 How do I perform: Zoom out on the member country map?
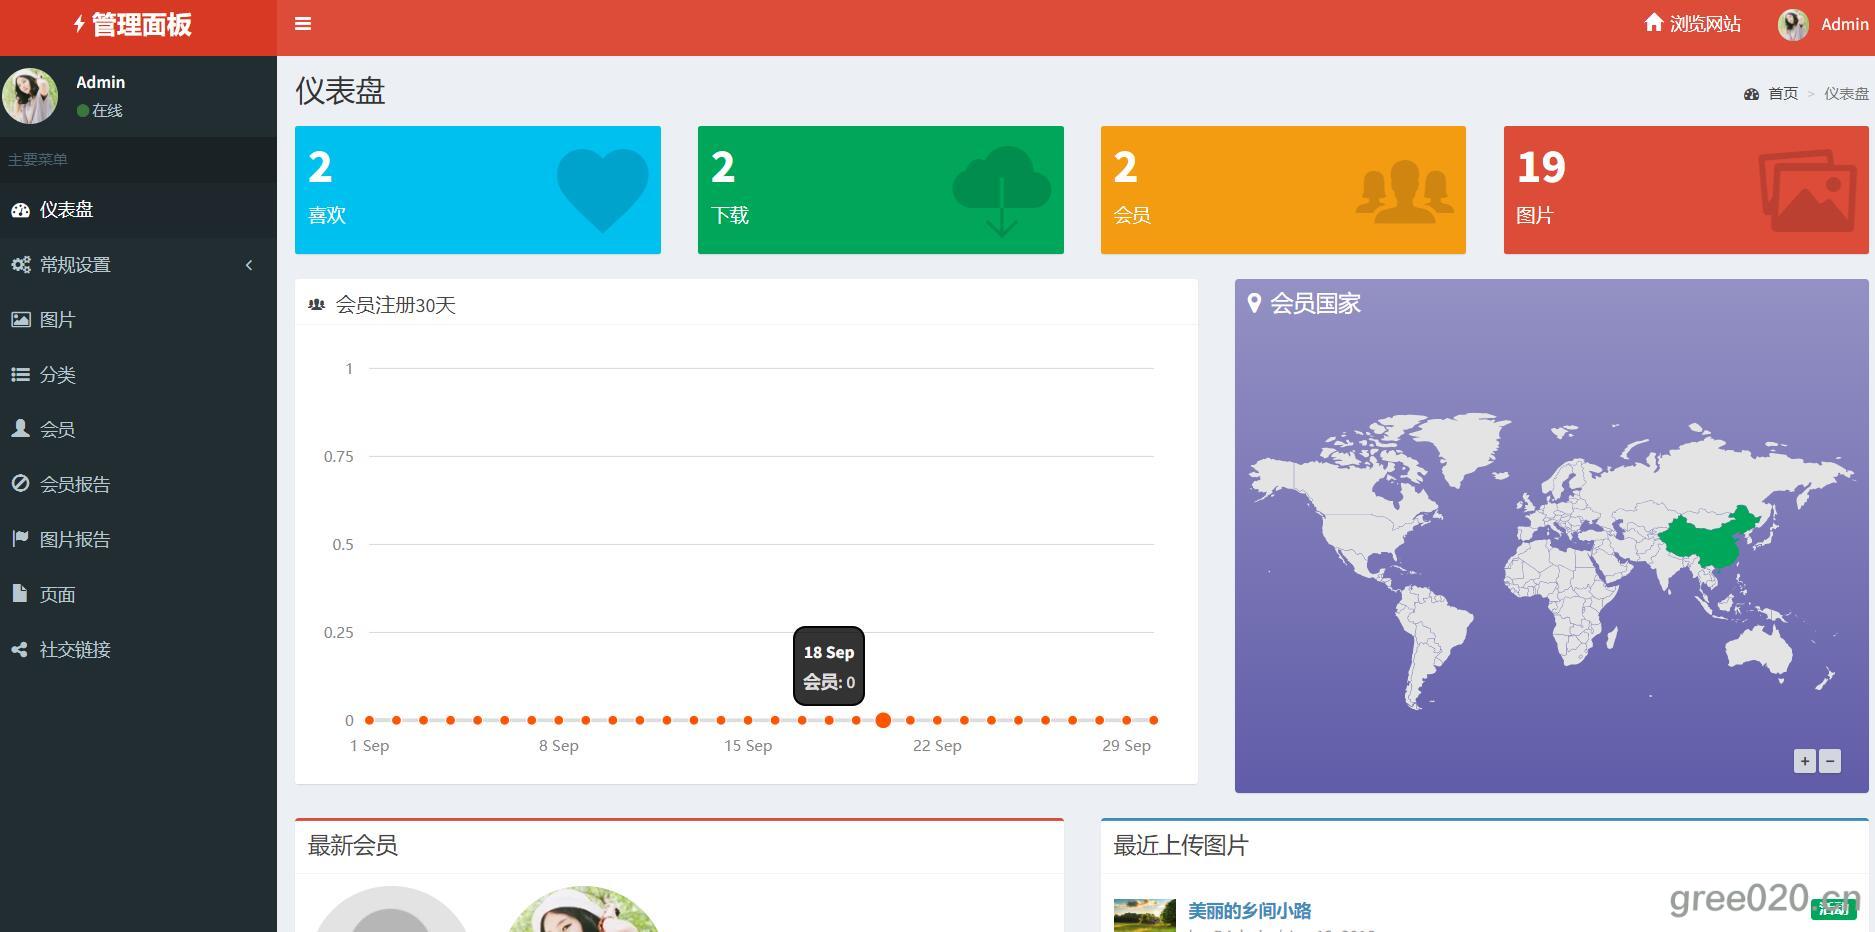1830,761
